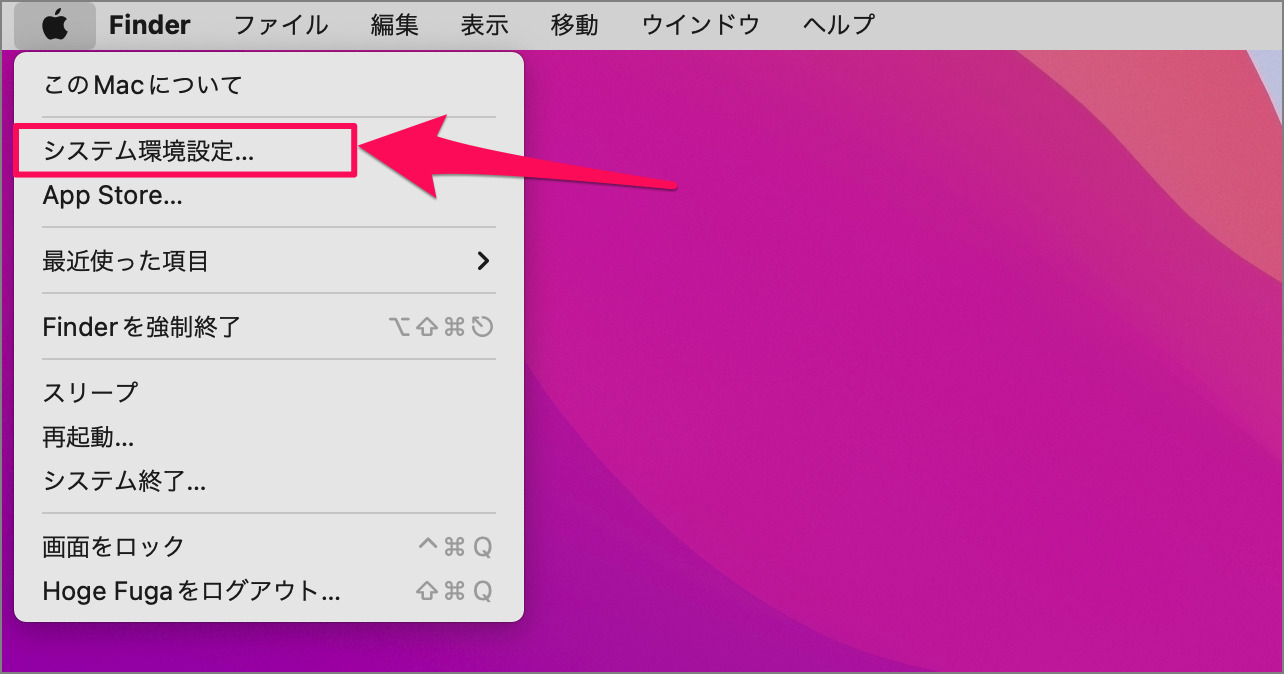Click the 移動 menu in the menu bar

(573, 24)
